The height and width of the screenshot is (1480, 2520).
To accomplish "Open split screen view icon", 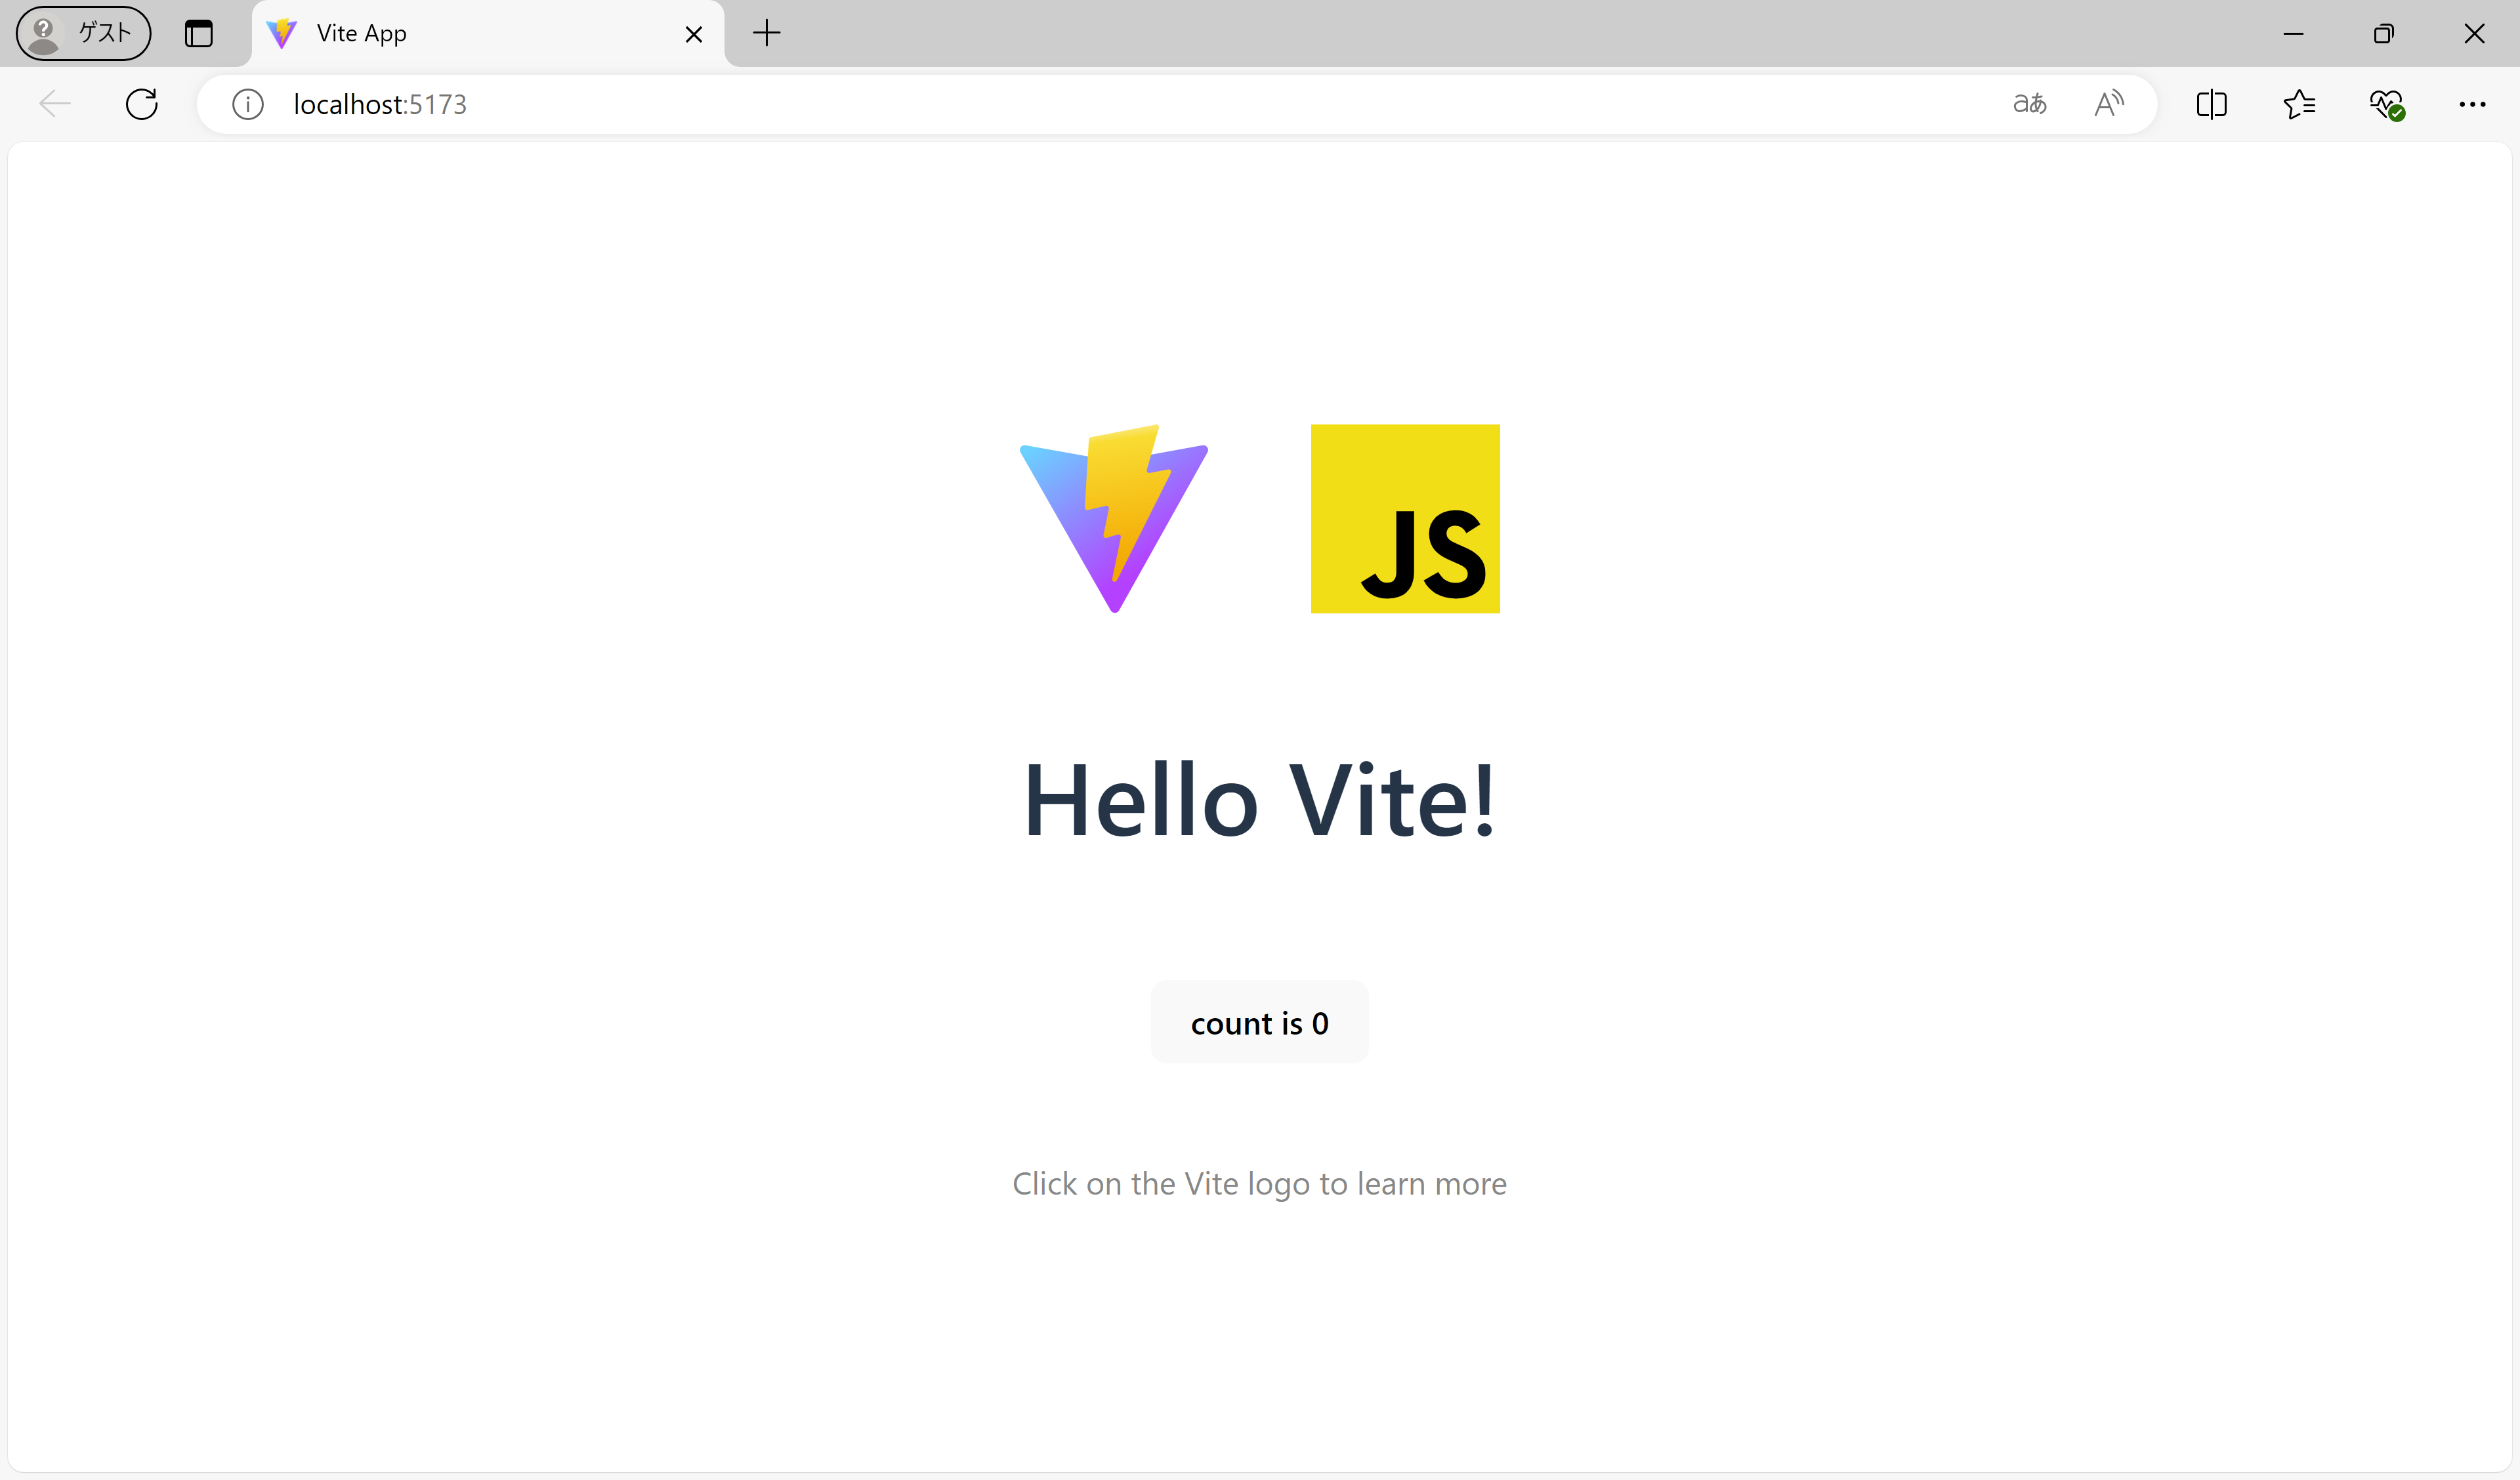I will coord(2212,104).
